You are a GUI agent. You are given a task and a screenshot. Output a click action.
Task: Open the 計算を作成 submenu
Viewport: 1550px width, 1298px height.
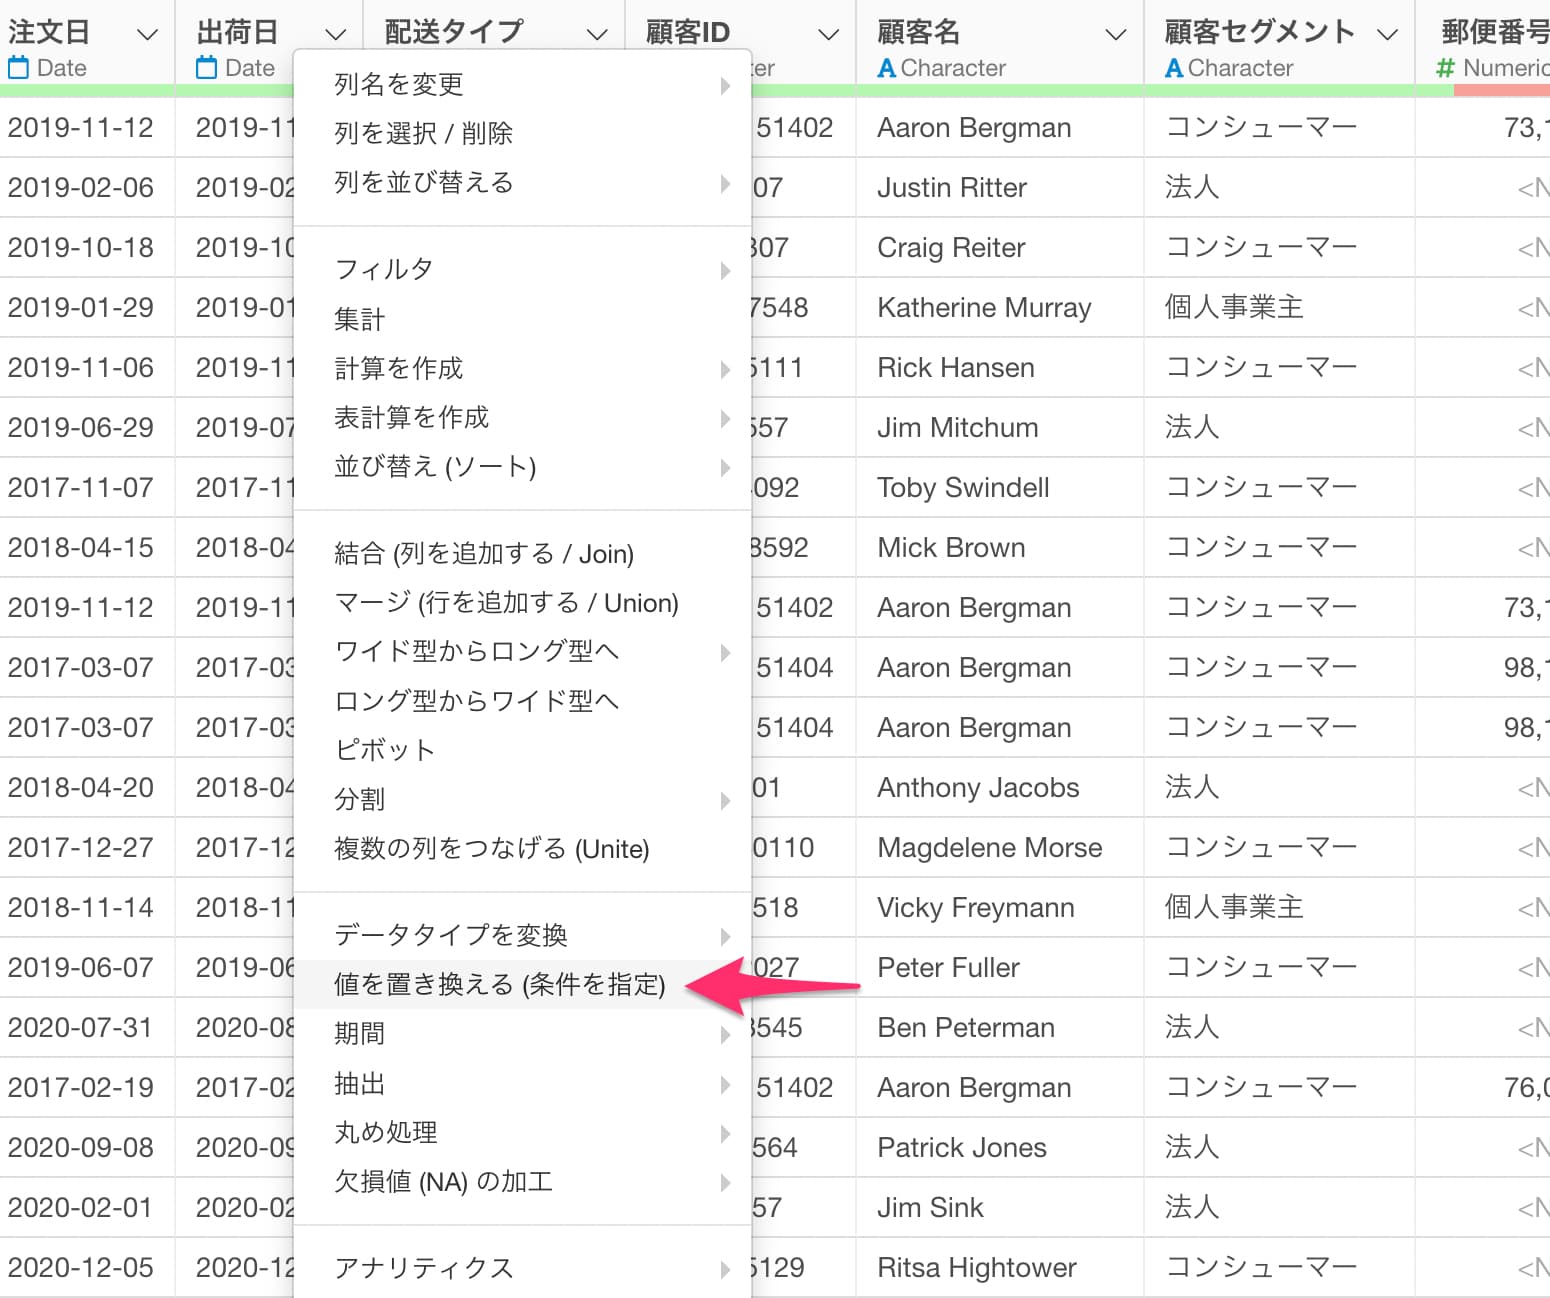pos(522,369)
